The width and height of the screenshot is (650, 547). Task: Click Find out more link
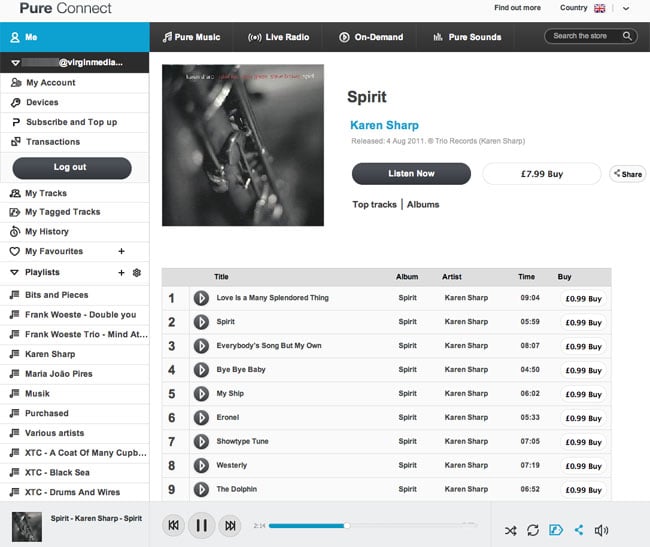[x=517, y=8]
